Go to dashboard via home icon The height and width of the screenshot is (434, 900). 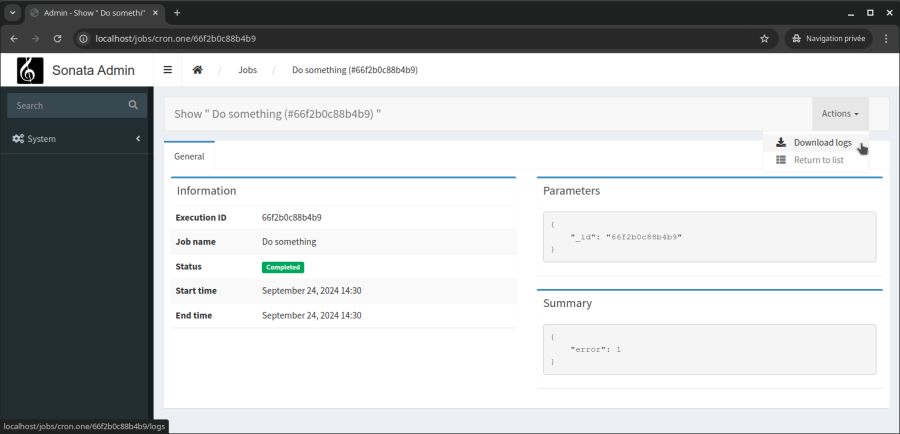[x=197, y=70]
